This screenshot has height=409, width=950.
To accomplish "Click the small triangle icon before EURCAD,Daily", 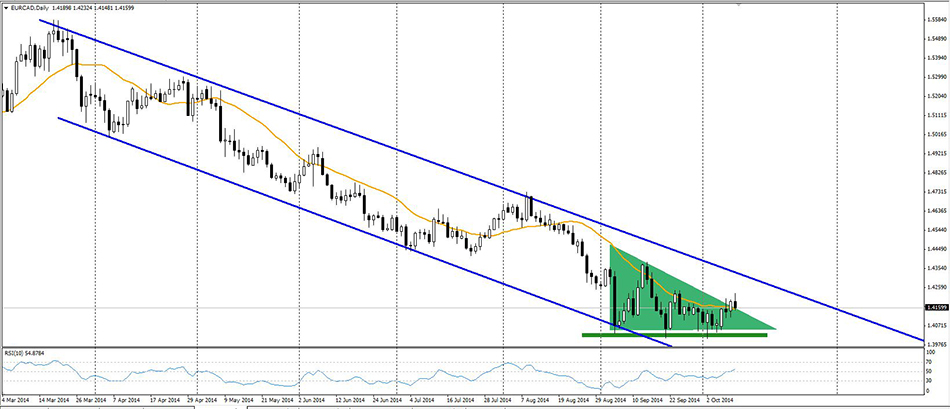I will coord(6,8).
